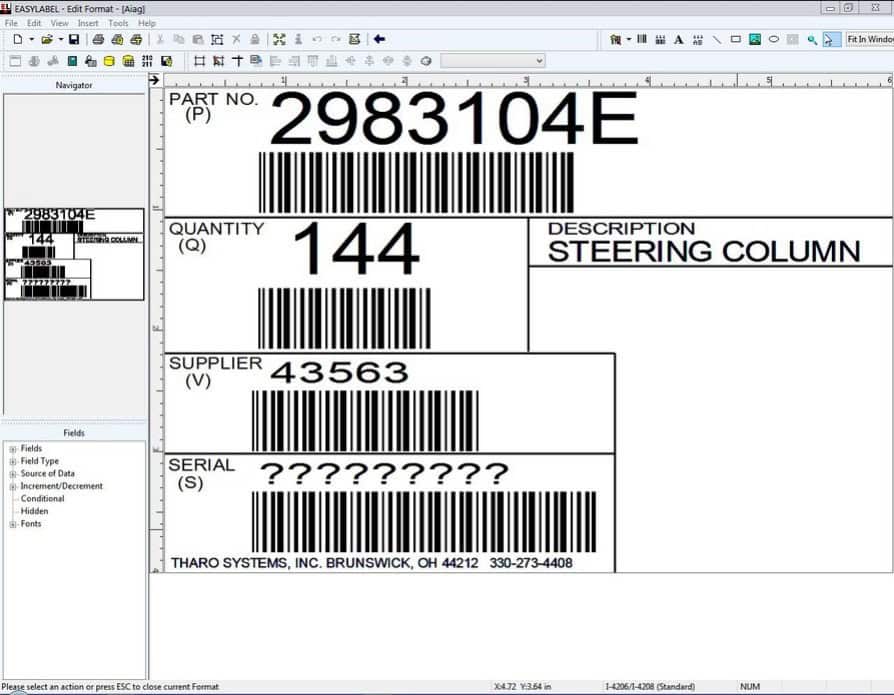The height and width of the screenshot is (695, 894).
Task: Select the THARO SYSTEMS address text line
Action: [372, 563]
